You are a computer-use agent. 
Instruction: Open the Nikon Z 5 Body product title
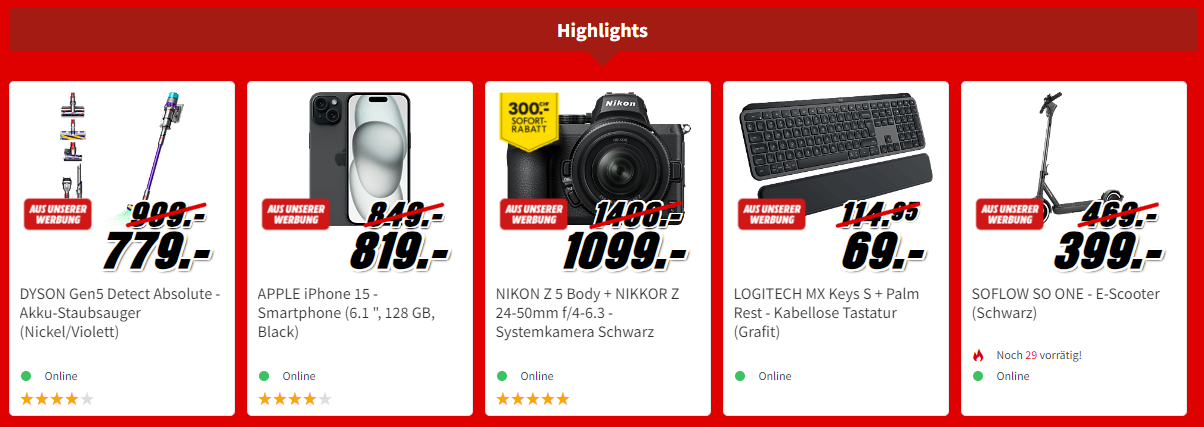[x=588, y=313]
